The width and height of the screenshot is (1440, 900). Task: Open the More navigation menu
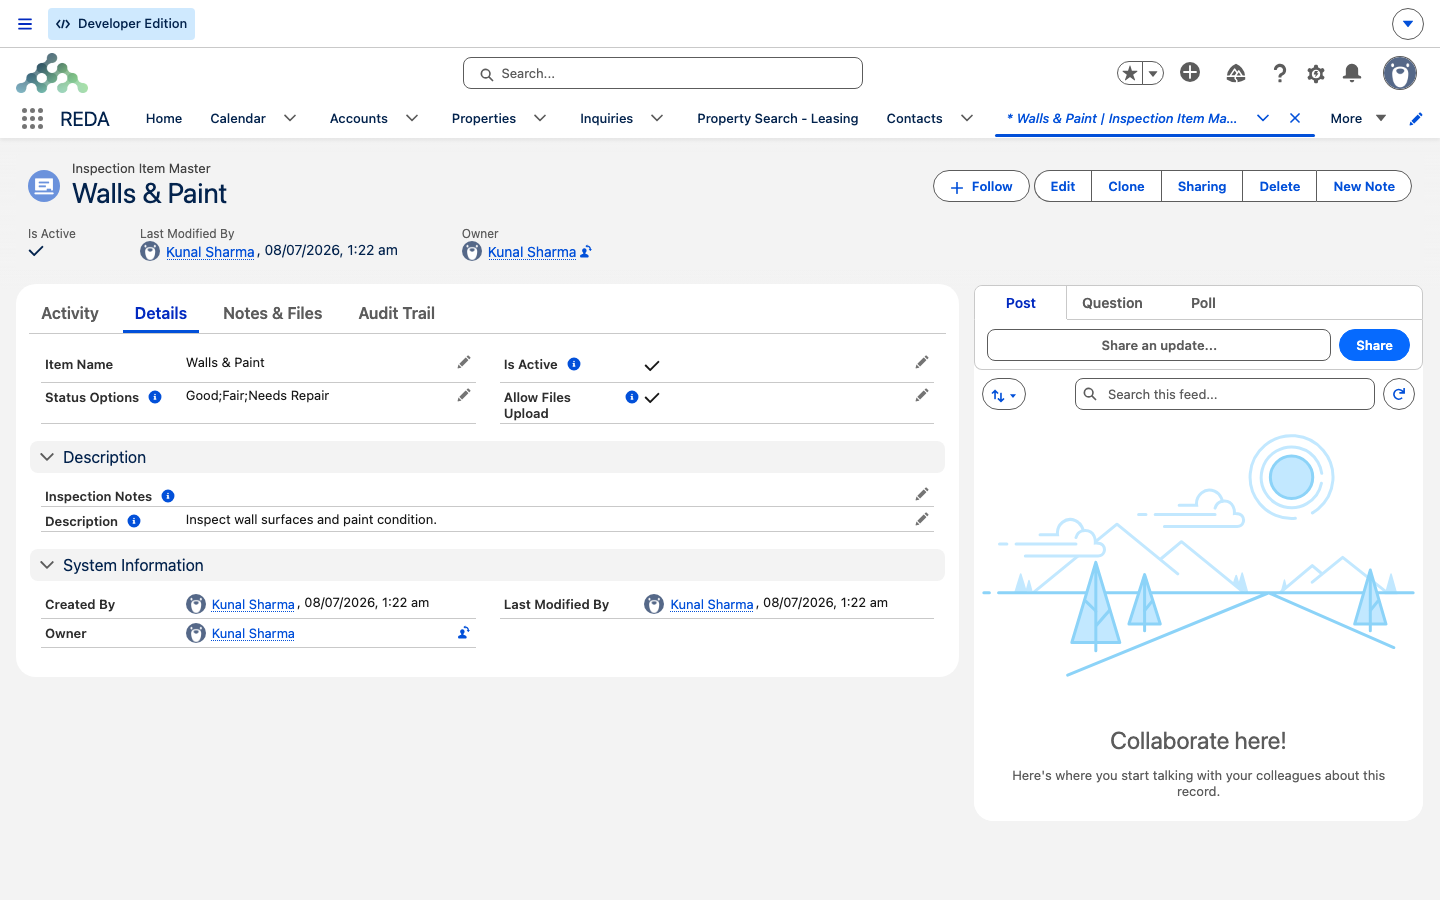click(1358, 118)
